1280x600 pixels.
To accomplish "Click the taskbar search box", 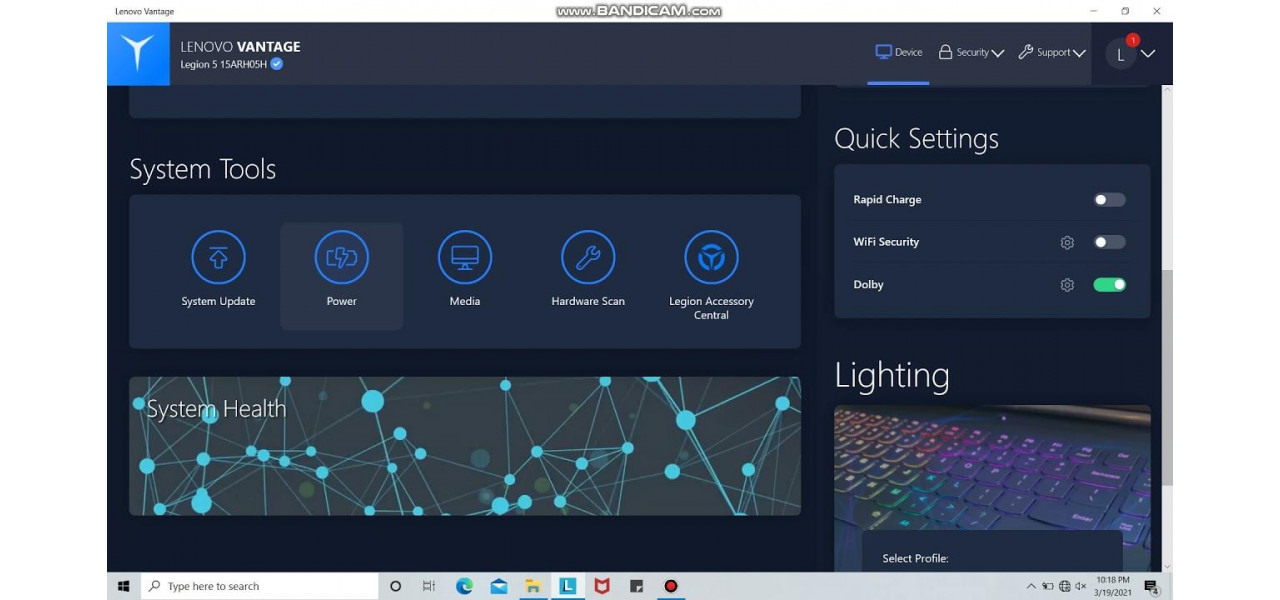I will [x=260, y=586].
